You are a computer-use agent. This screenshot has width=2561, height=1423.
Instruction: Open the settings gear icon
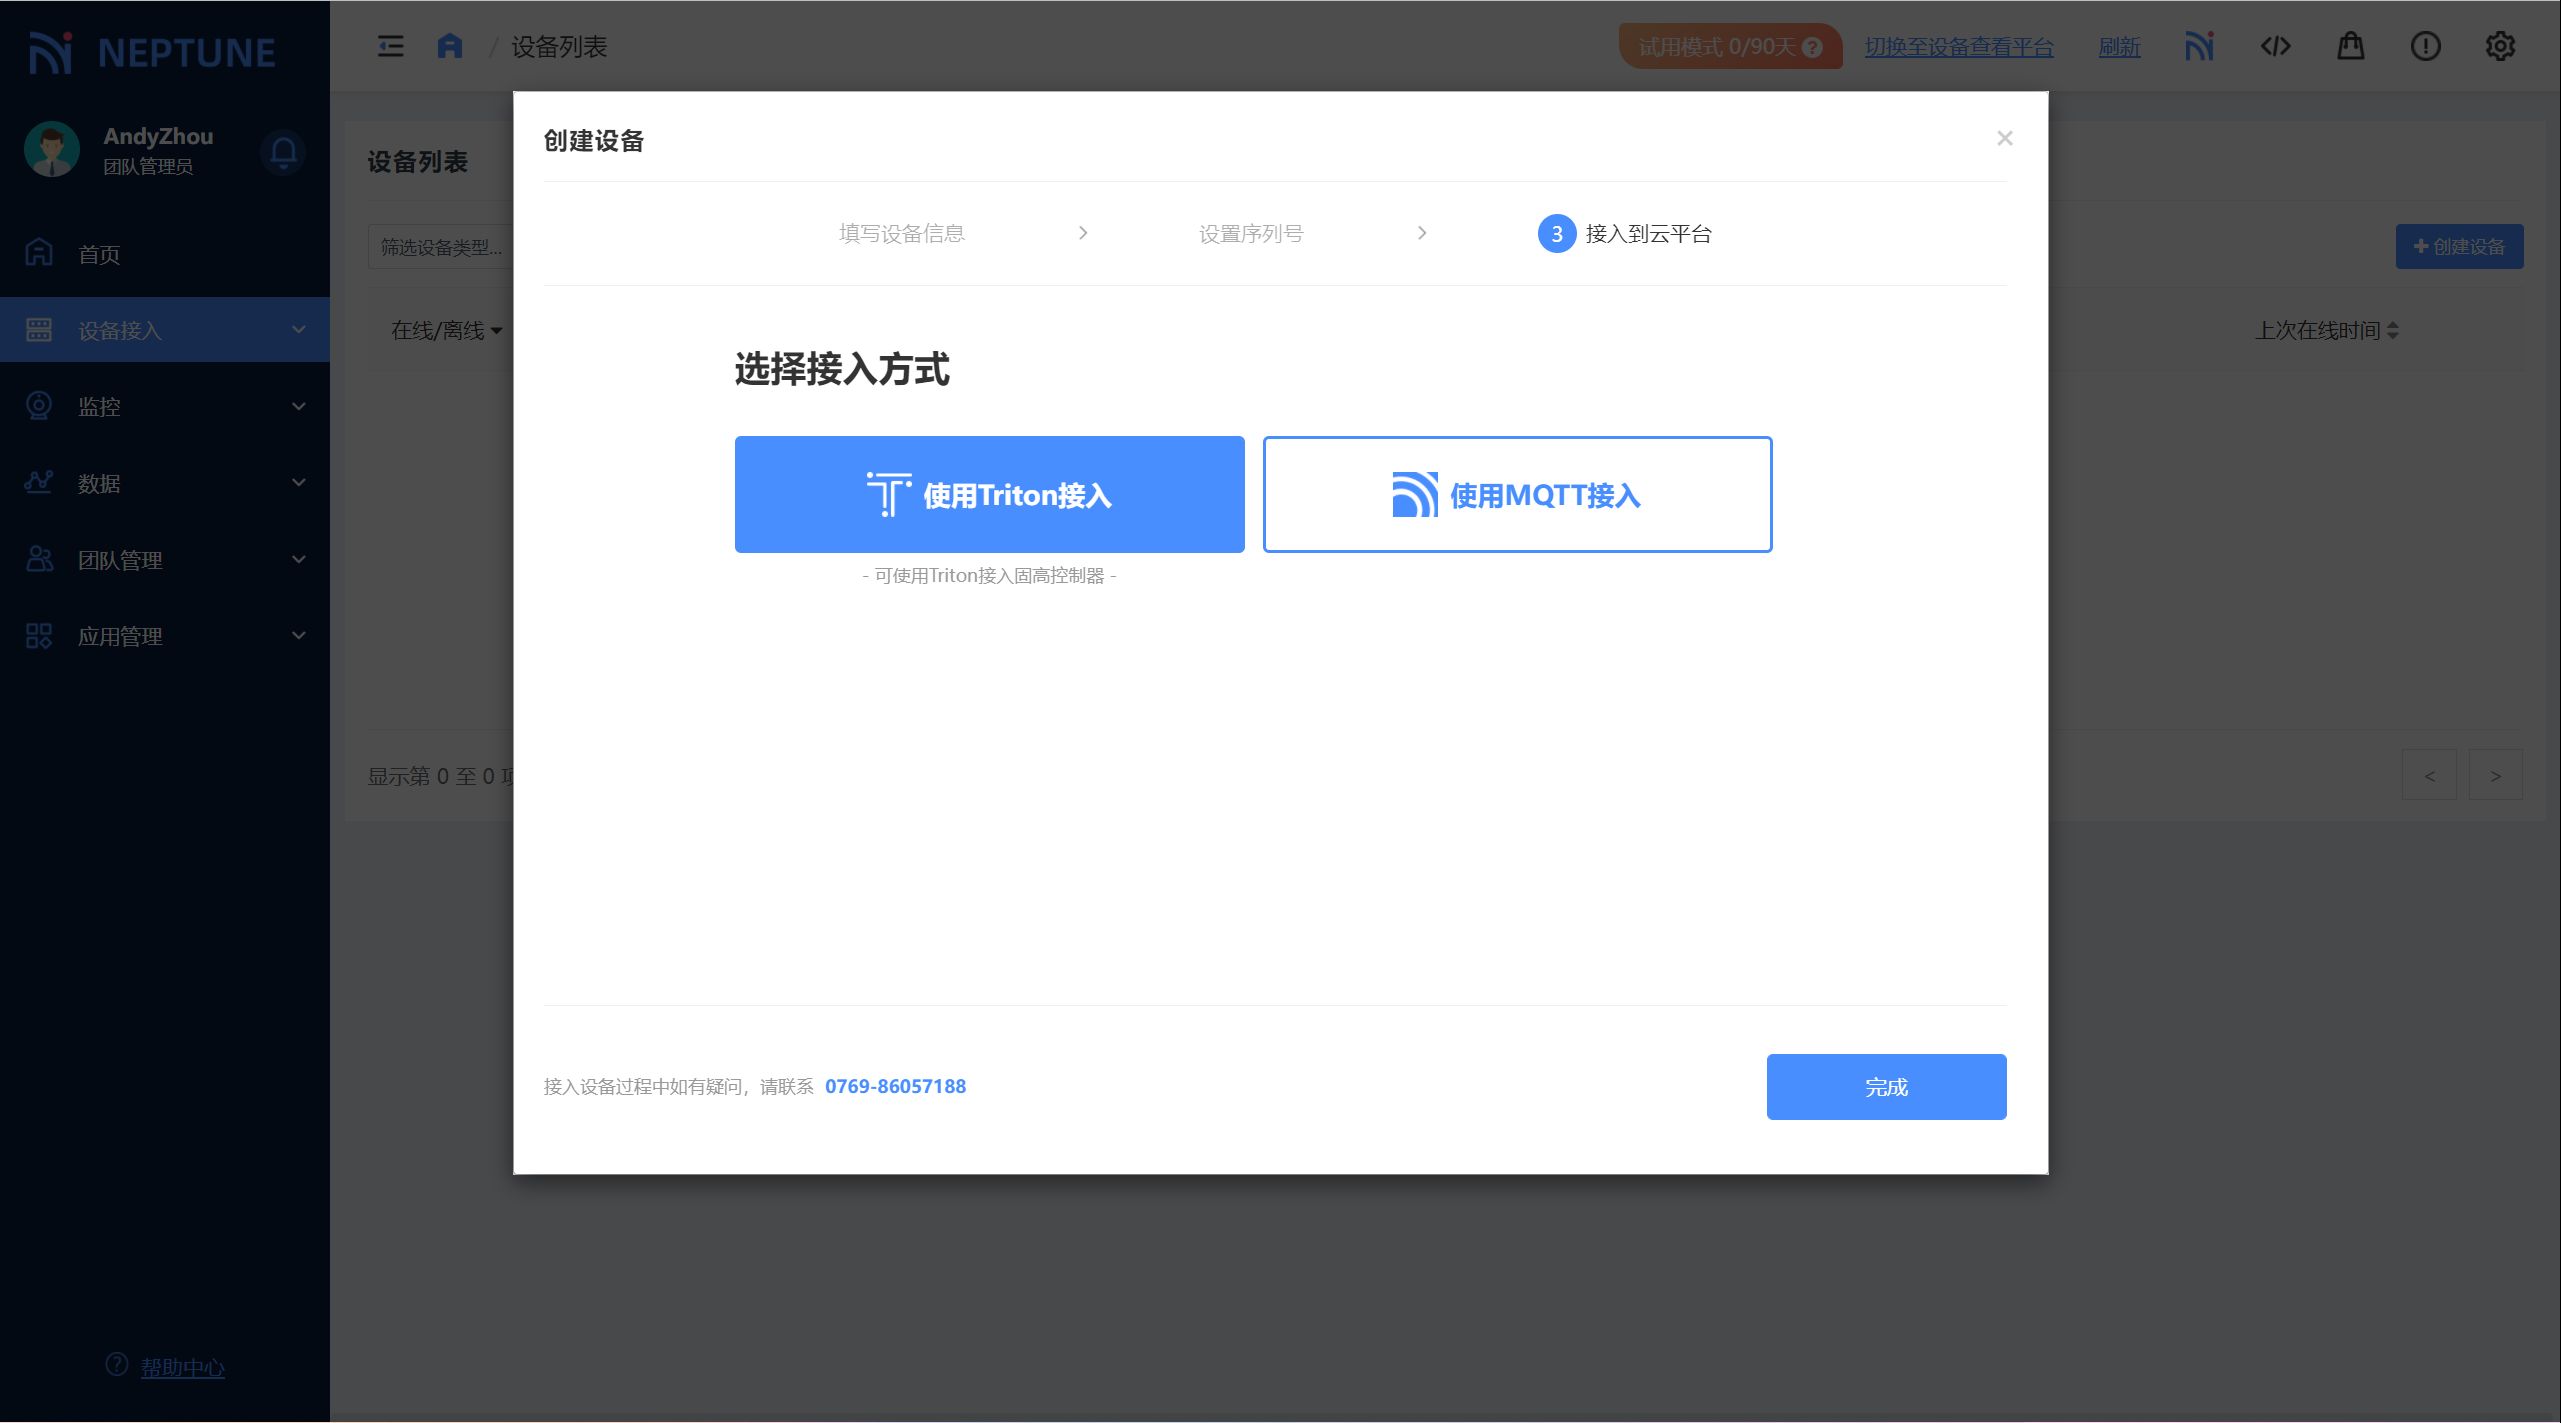coord(2500,46)
